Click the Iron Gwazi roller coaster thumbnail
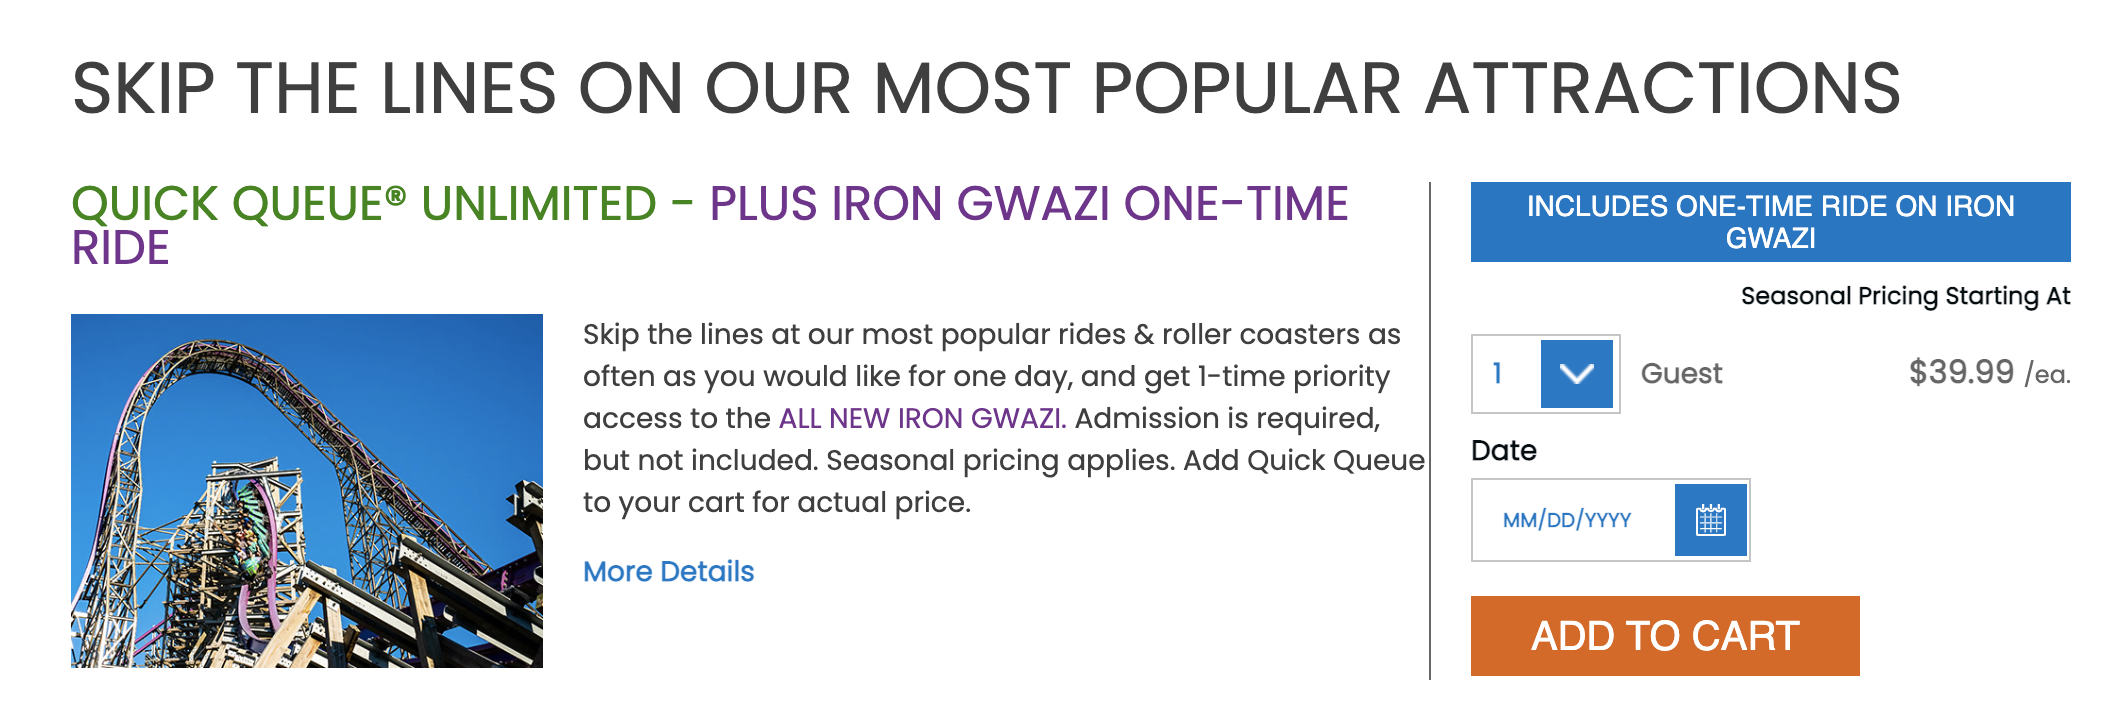Viewport: 2112px width, 708px height. pos(307,491)
